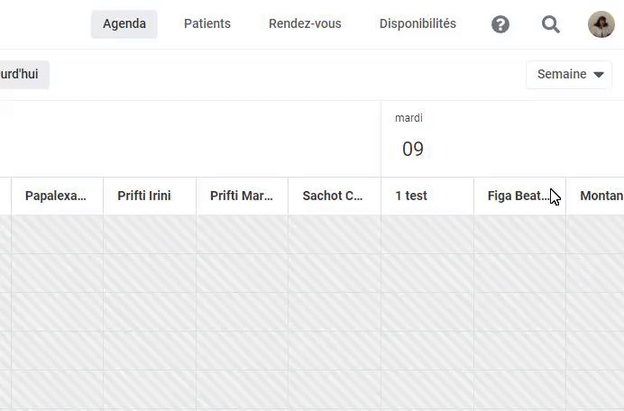The image size is (624, 411).
Task: Select the mardi 09 day header
Action: point(412,140)
